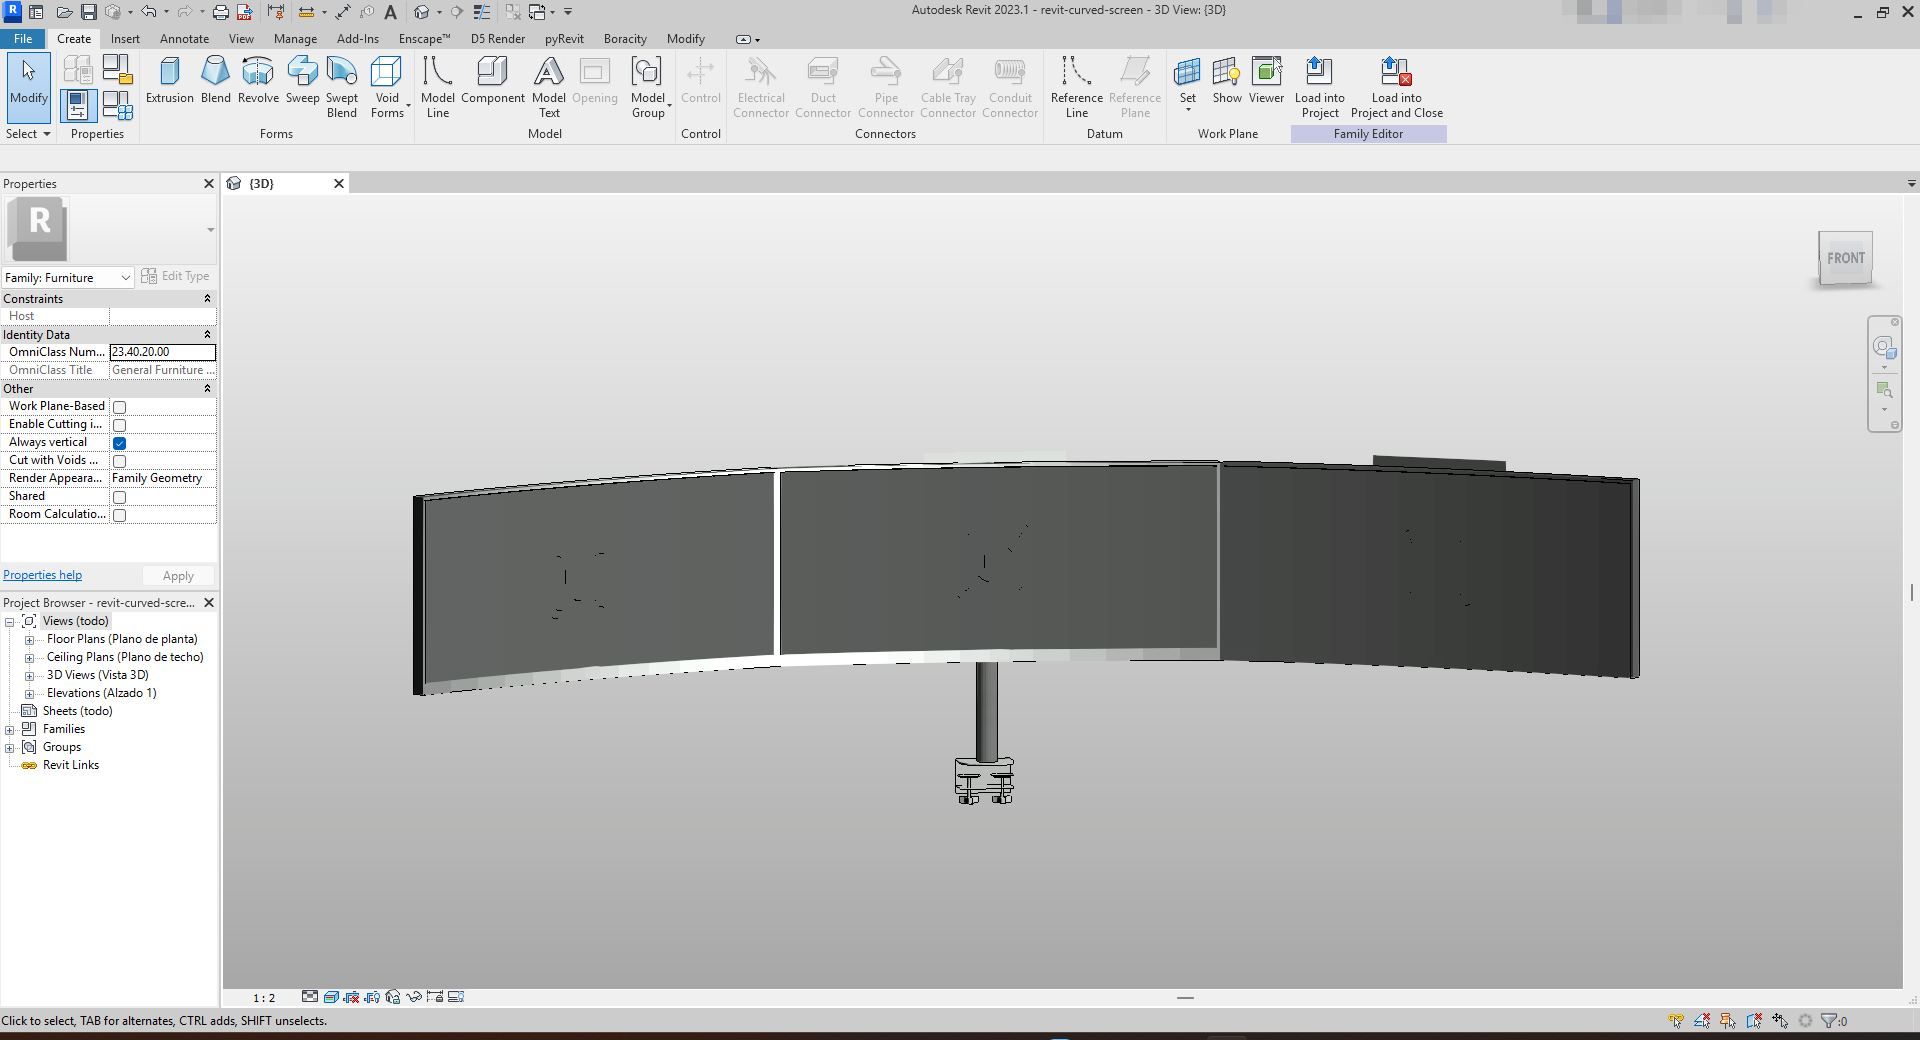Expand the Families tree node
The image size is (1920, 1040).
(10, 729)
